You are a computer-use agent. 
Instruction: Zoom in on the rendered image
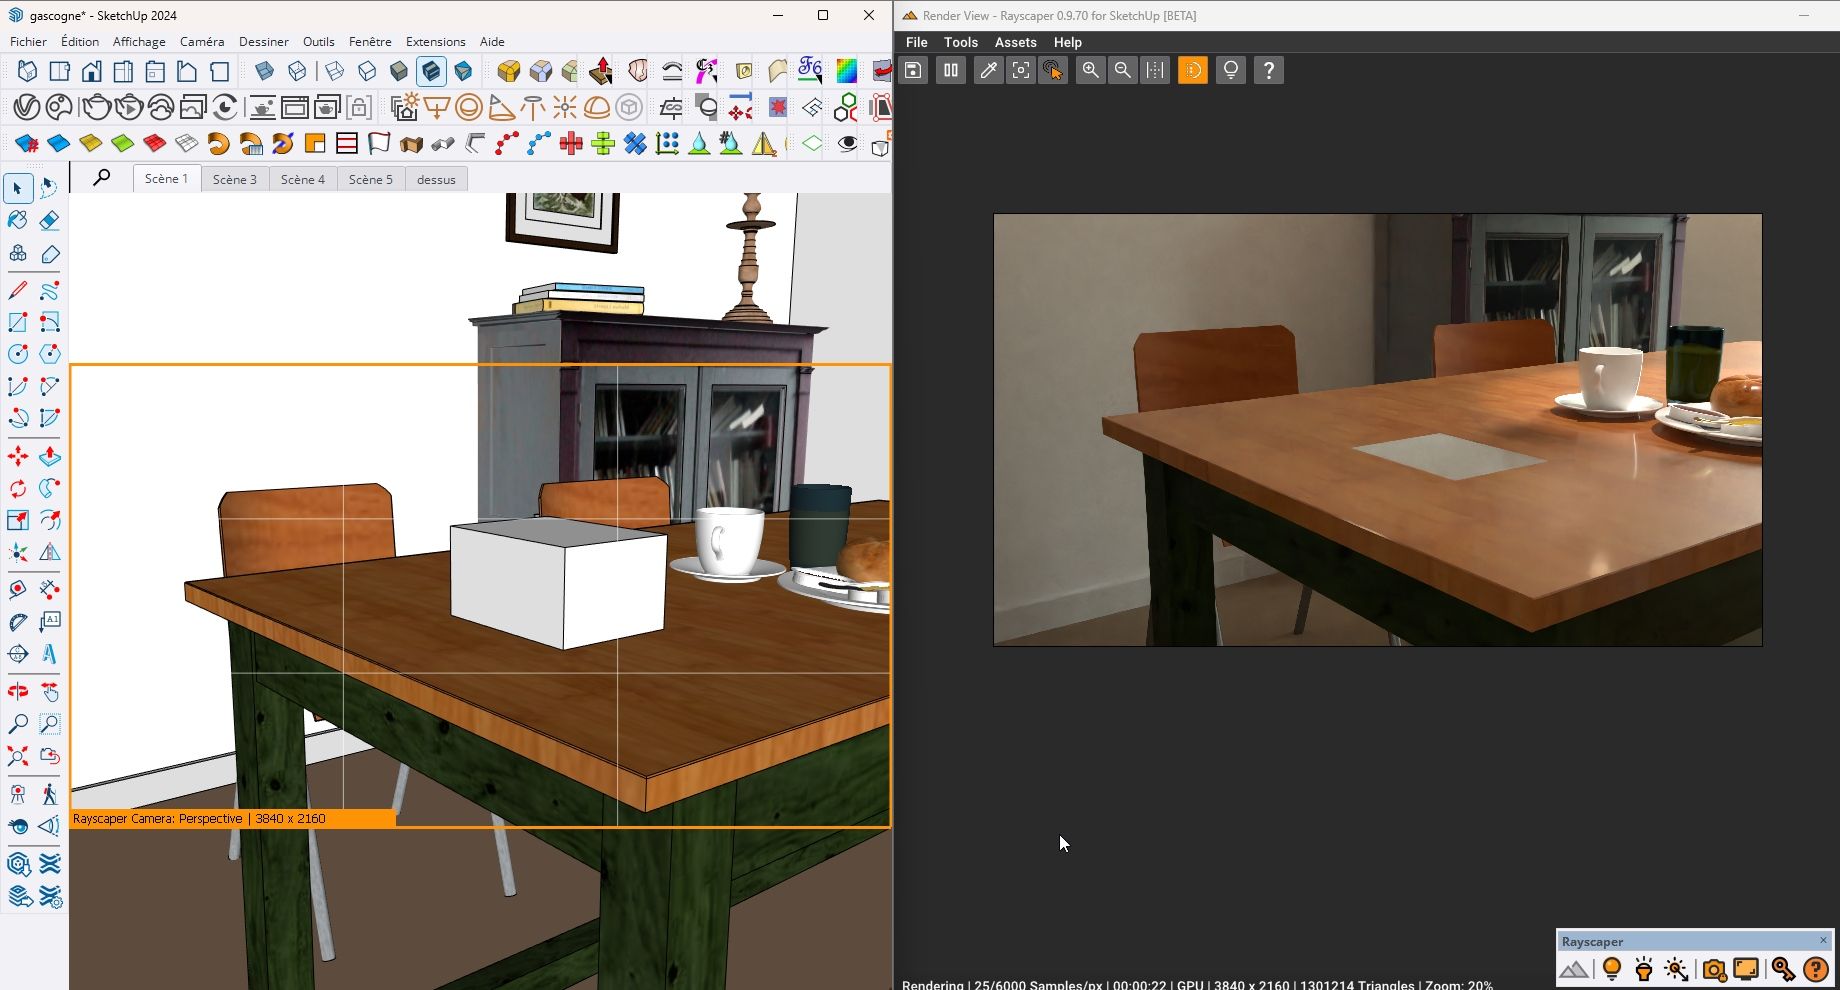click(1090, 70)
